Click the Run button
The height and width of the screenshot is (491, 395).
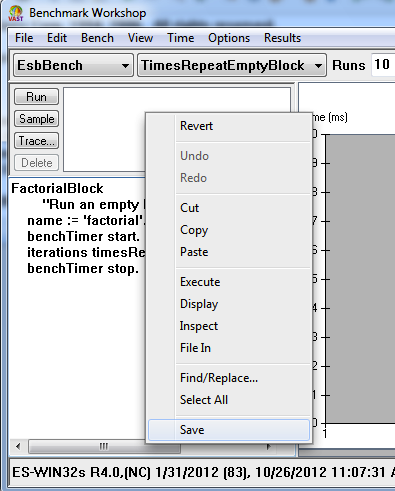click(36, 97)
